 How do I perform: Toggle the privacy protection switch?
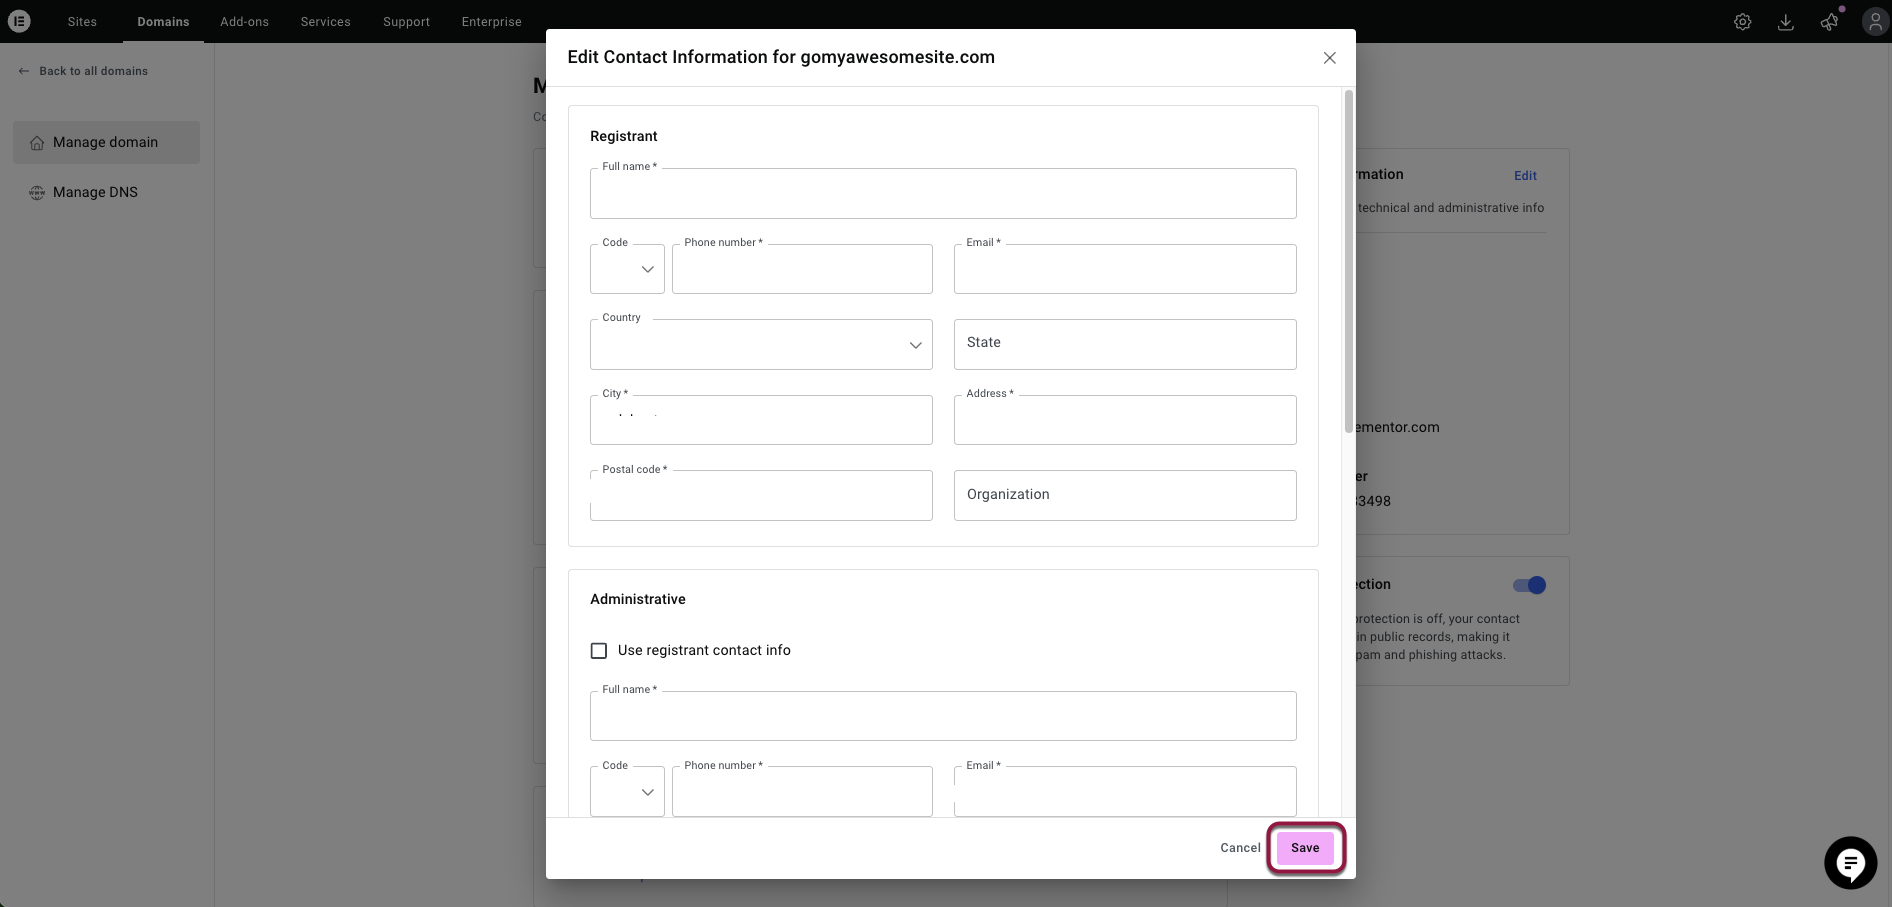pos(1529,585)
